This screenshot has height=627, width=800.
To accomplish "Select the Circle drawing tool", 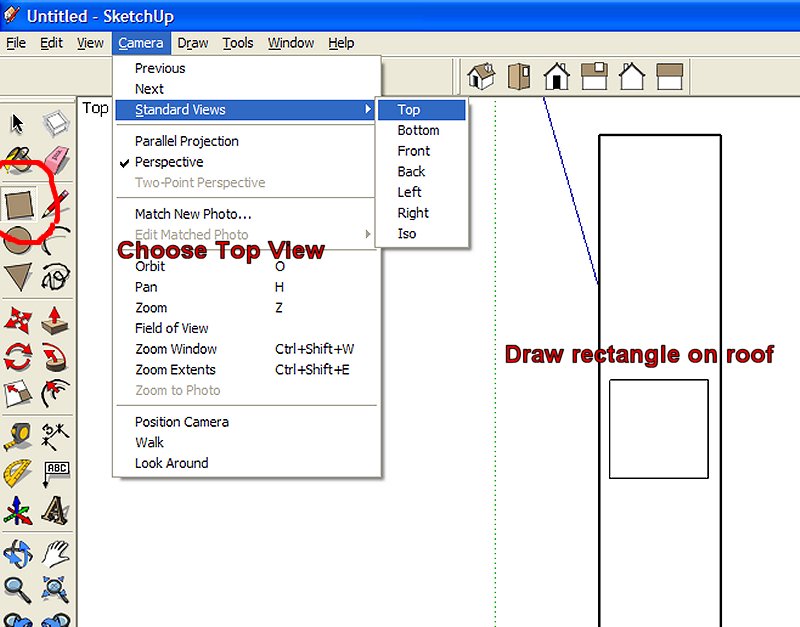I will point(18,240).
